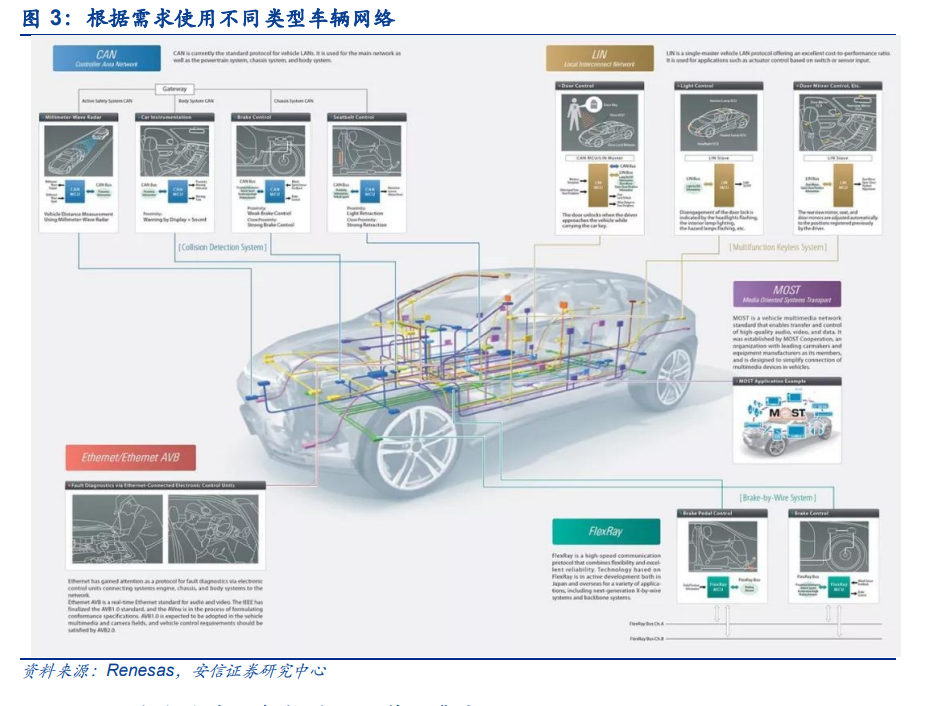This screenshot has width=944, height=706.
Task: Click the 'Light Retraction' caption
Action: click(x=365, y=214)
